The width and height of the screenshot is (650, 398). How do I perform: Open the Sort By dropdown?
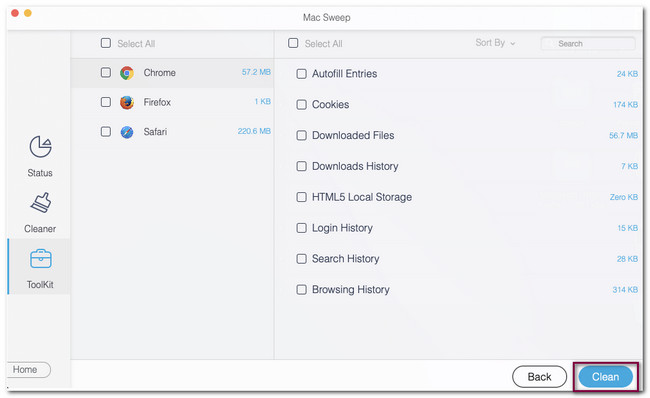click(x=495, y=43)
